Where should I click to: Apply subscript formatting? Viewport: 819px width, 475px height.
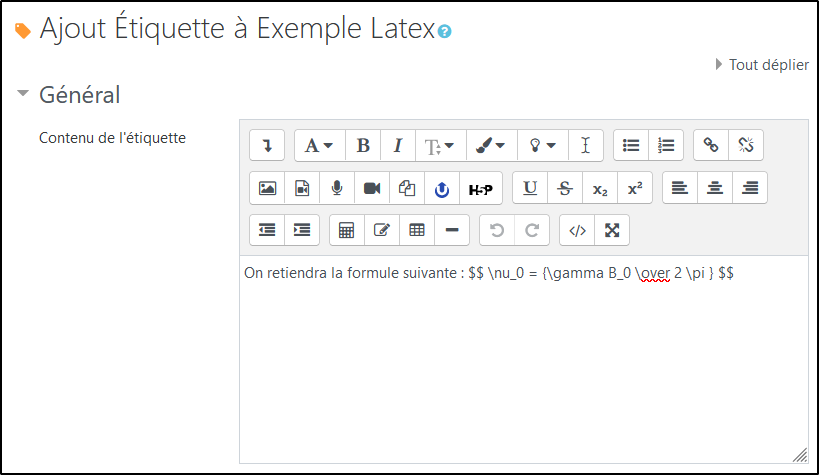(600, 188)
